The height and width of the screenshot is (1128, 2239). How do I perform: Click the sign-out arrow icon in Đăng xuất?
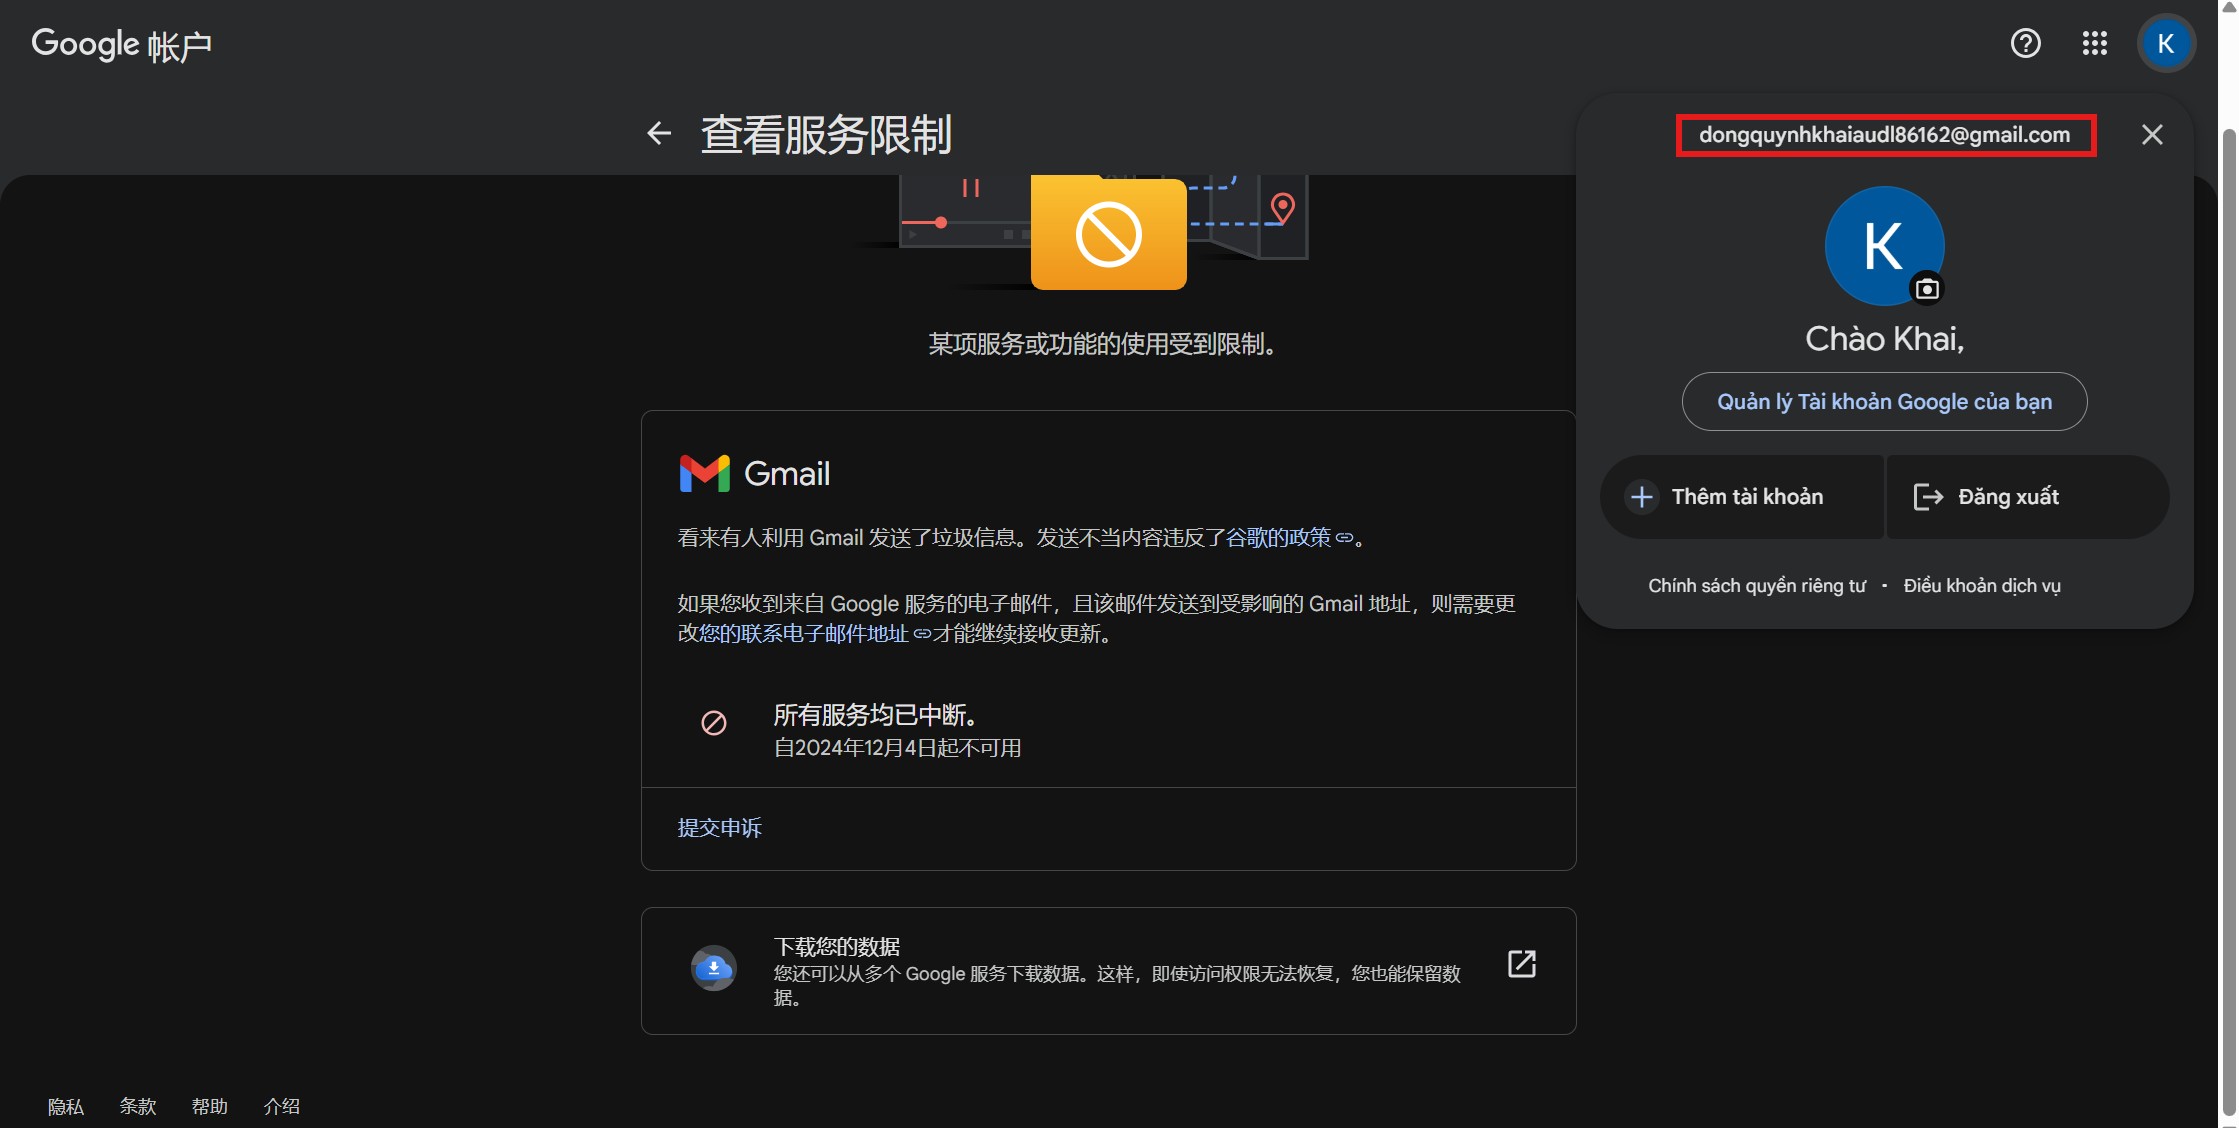pos(1928,497)
